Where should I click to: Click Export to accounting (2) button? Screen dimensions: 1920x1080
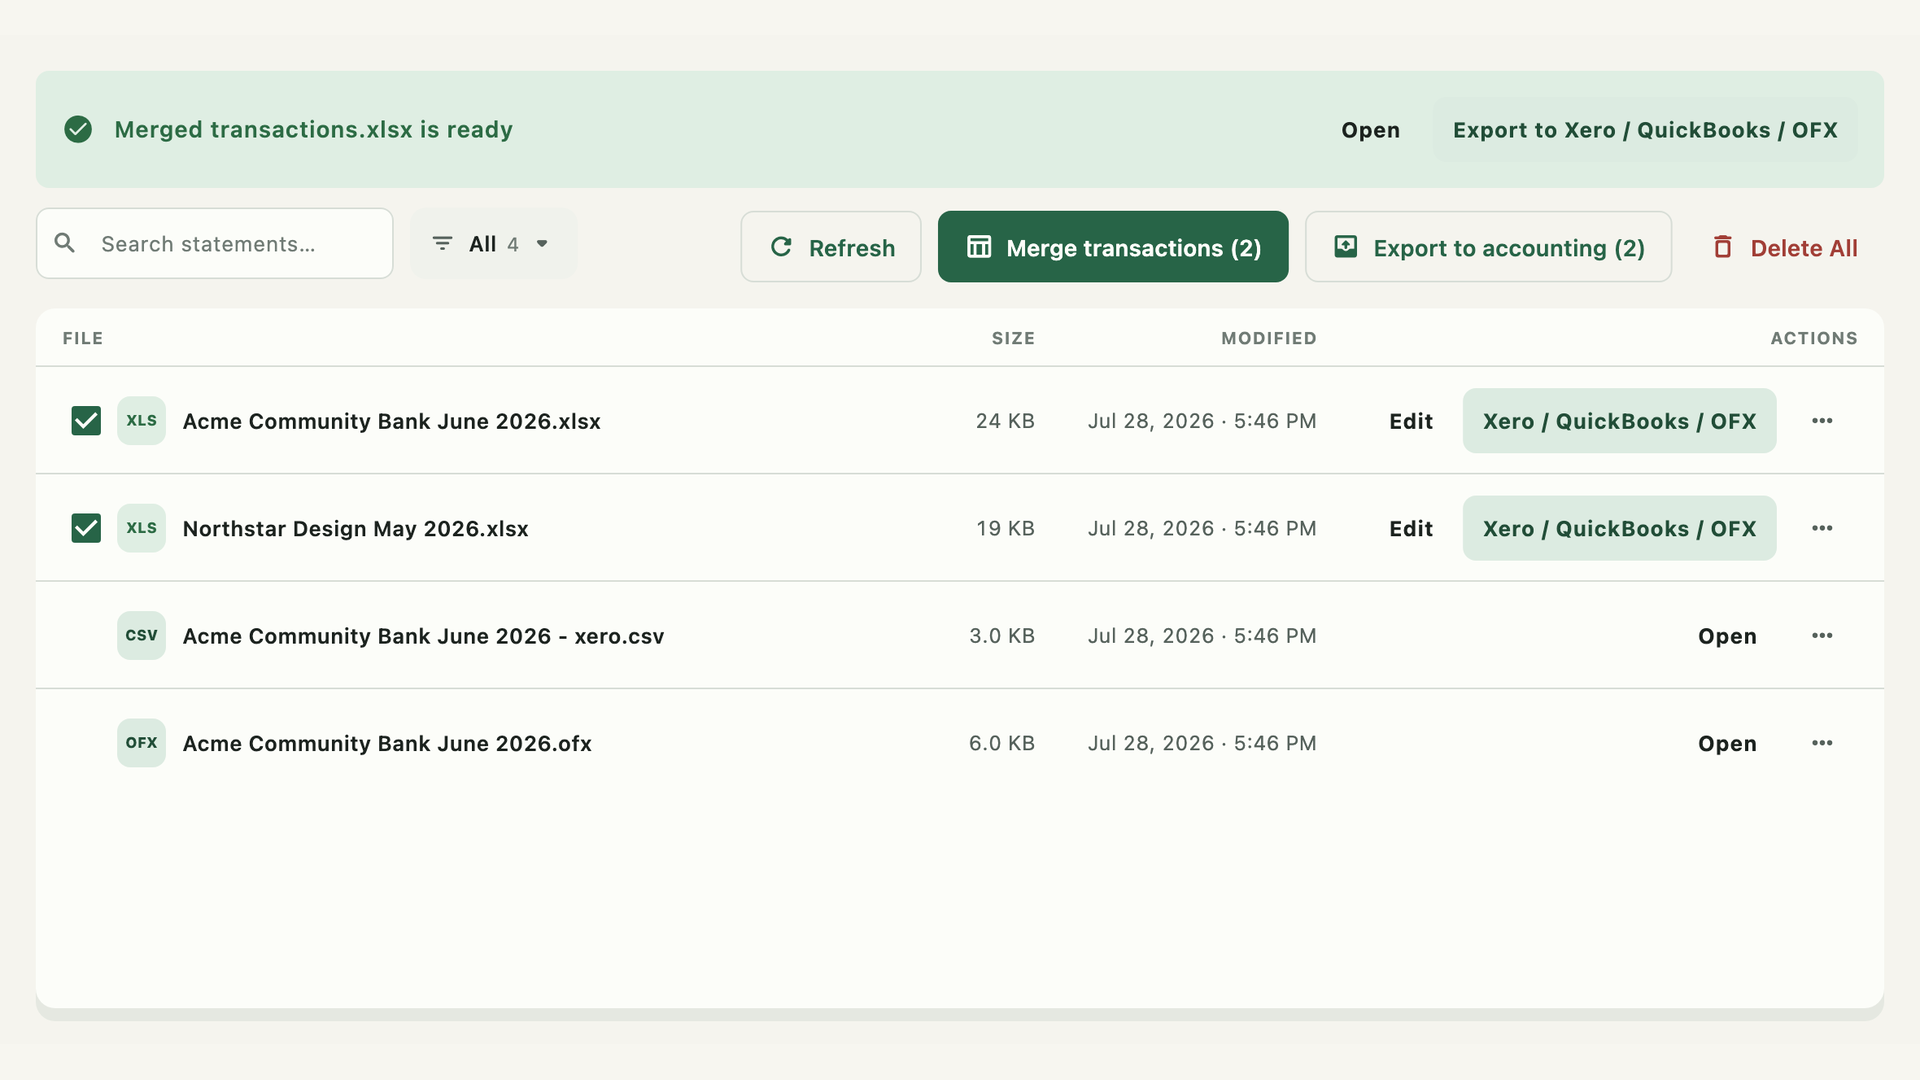[x=1488, y=247]
